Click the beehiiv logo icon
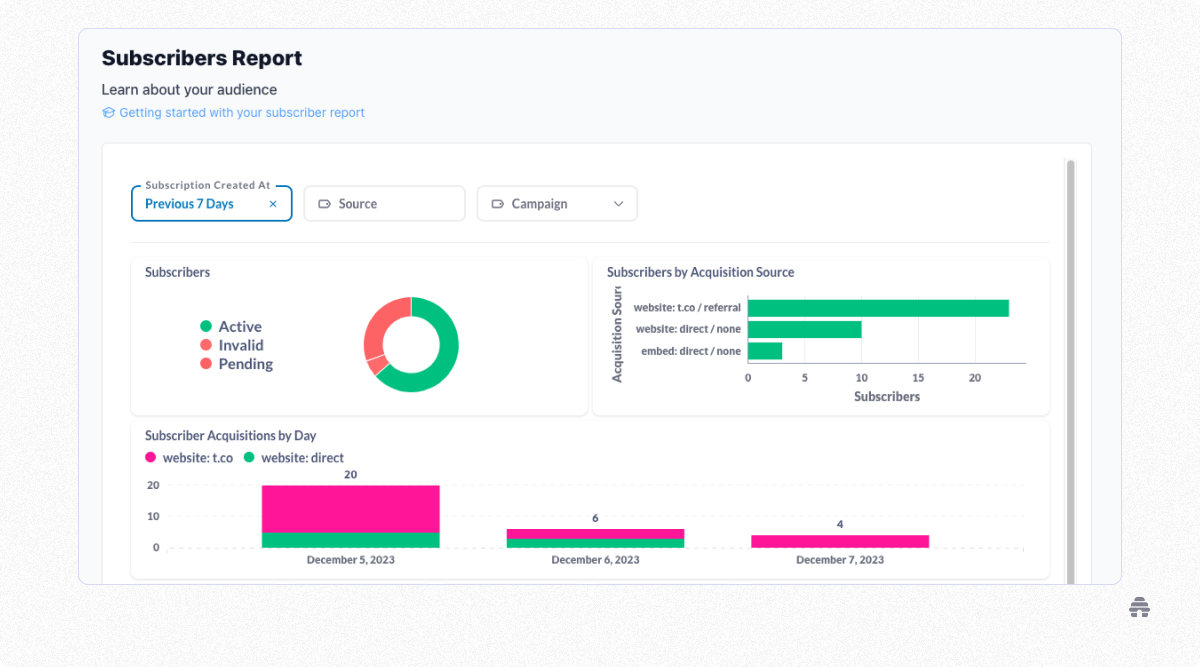This screenshot has height=667, width=1200. click(1138, 607)
